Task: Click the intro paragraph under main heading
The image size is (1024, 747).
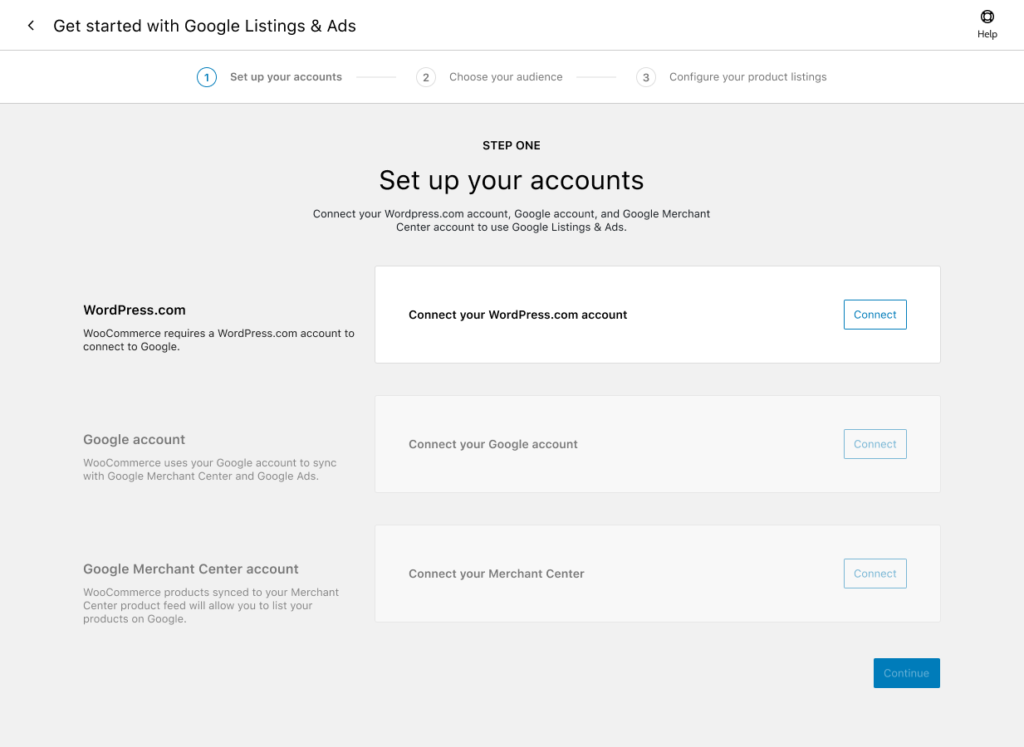Action: [x=511, y=220]
